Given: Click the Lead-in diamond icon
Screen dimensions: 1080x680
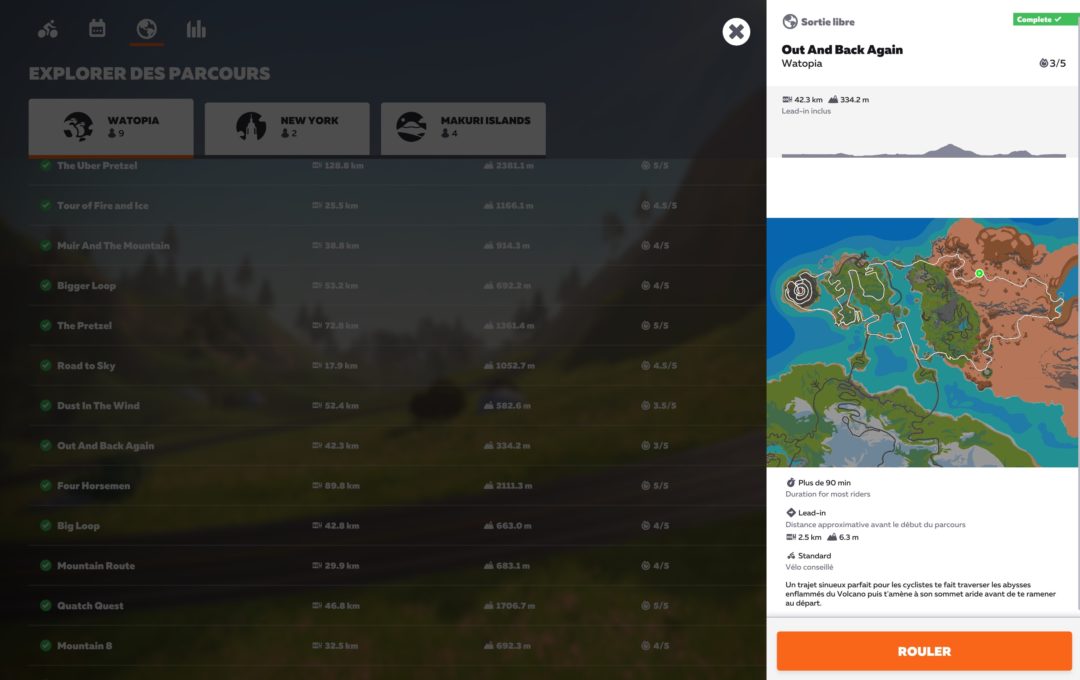Looking at the screenshot, I should 790,511.
